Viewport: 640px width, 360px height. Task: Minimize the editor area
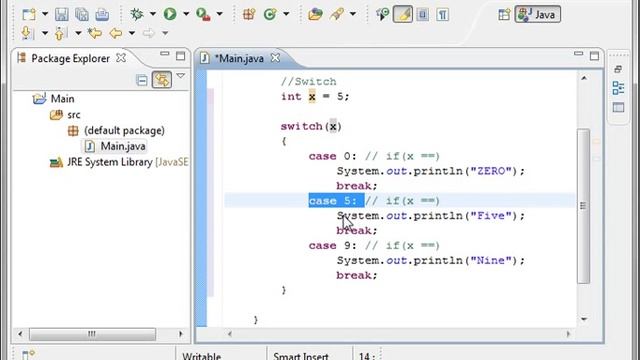point(578,53)
